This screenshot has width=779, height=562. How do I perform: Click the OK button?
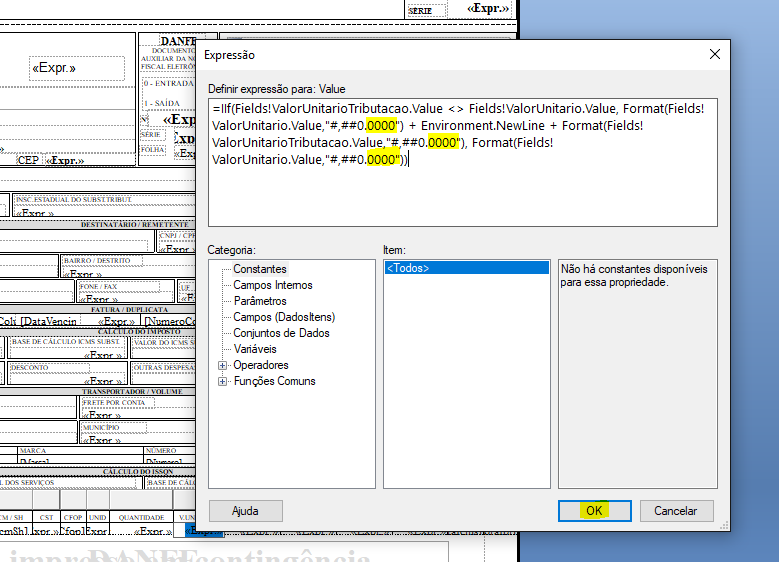594,510
